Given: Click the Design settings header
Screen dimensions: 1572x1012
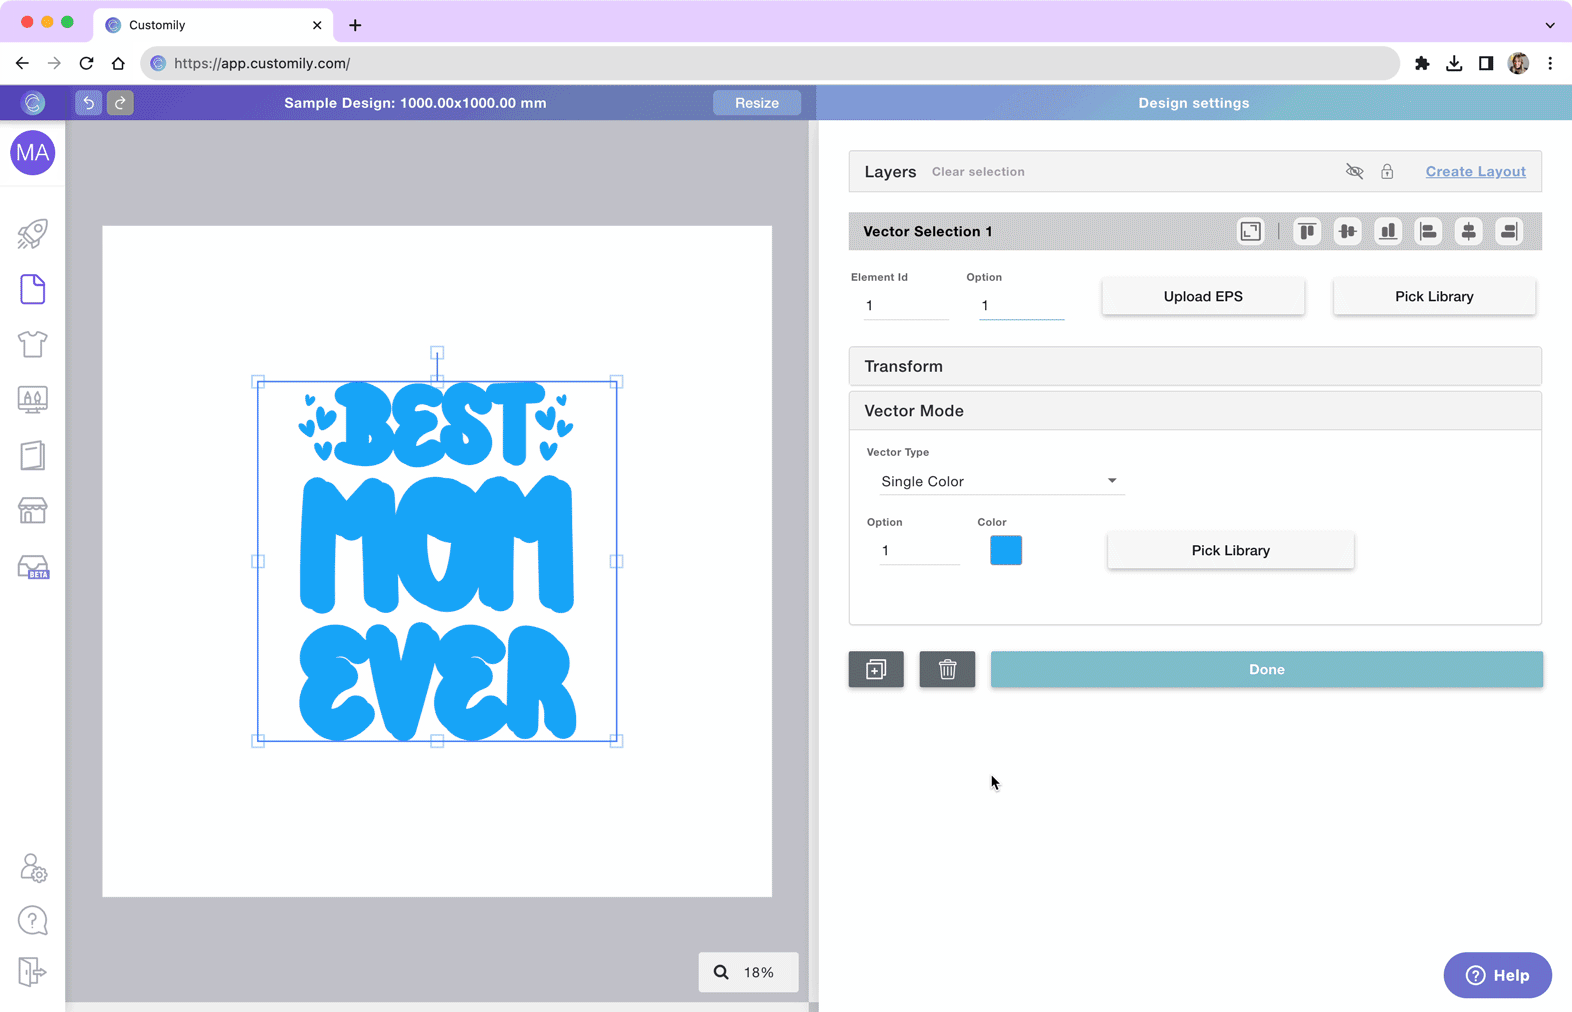Looking at the screenshot, I should coord(1193,103).
